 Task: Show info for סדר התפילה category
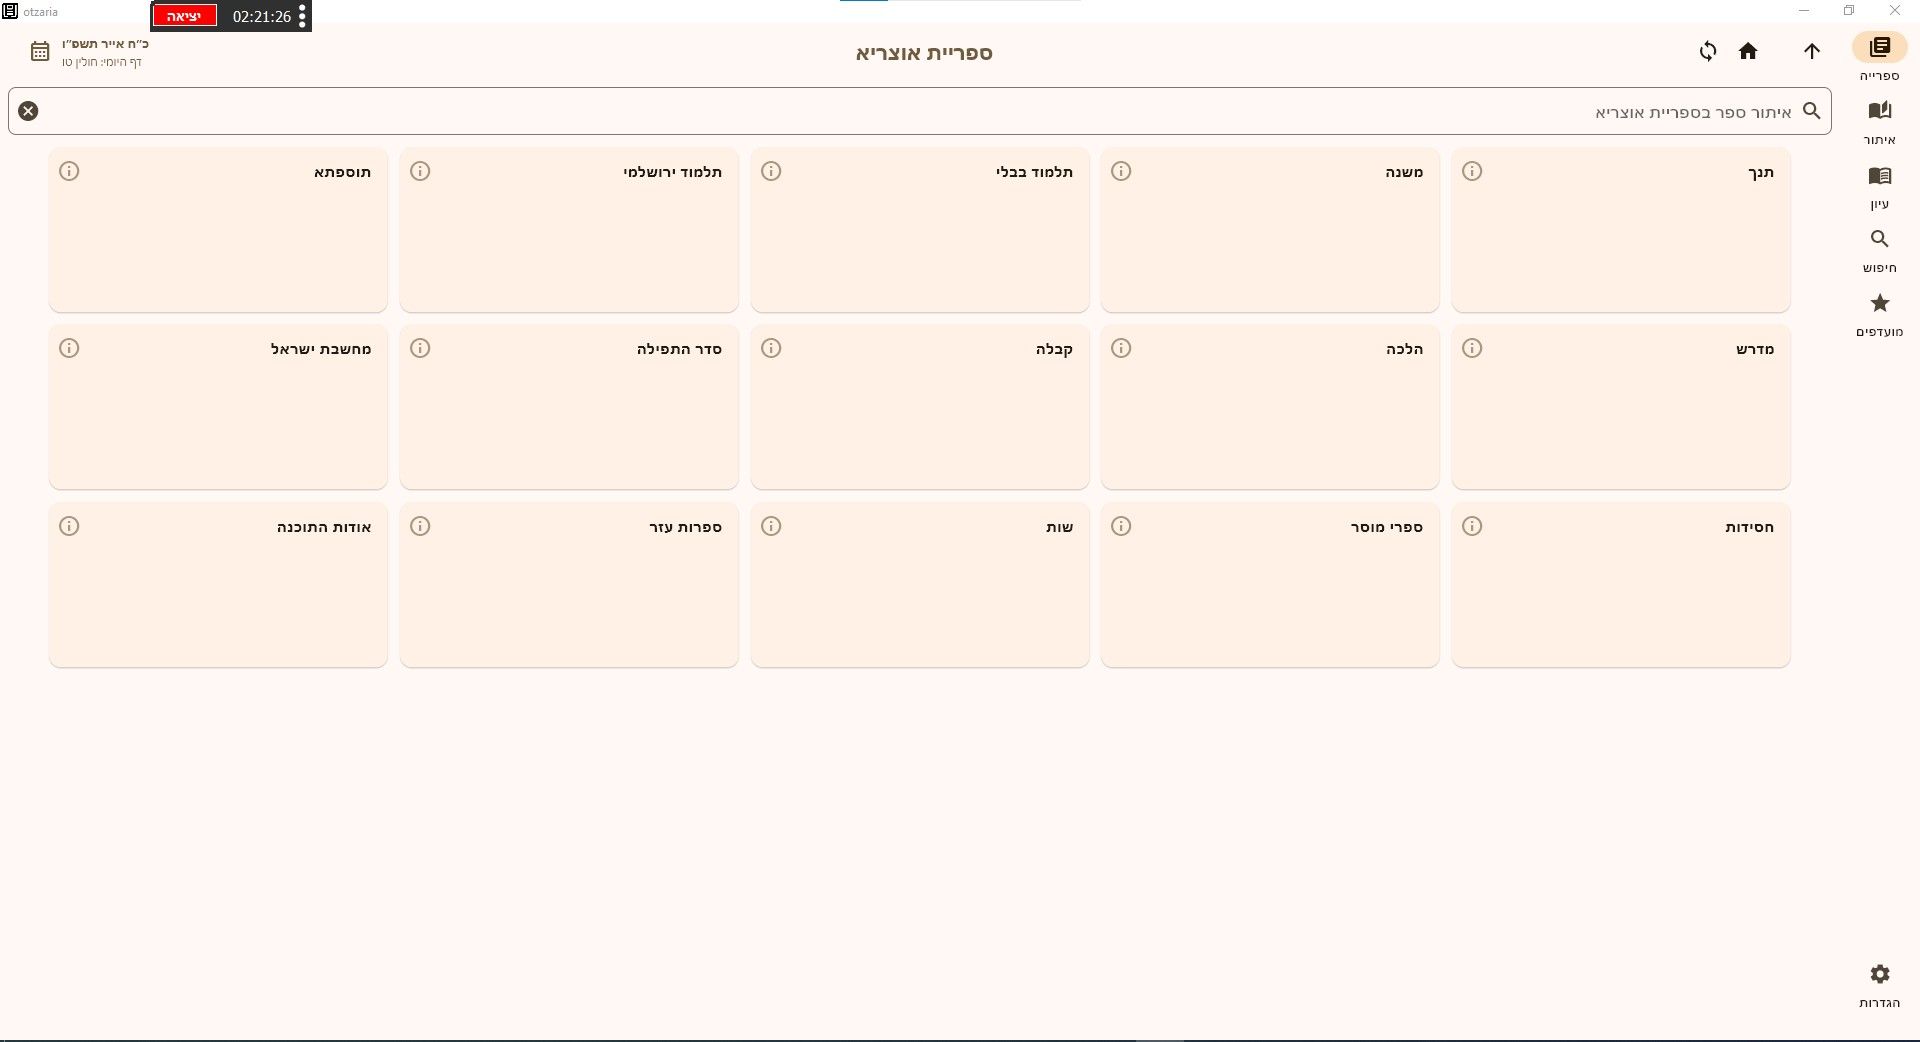point(420,348)
